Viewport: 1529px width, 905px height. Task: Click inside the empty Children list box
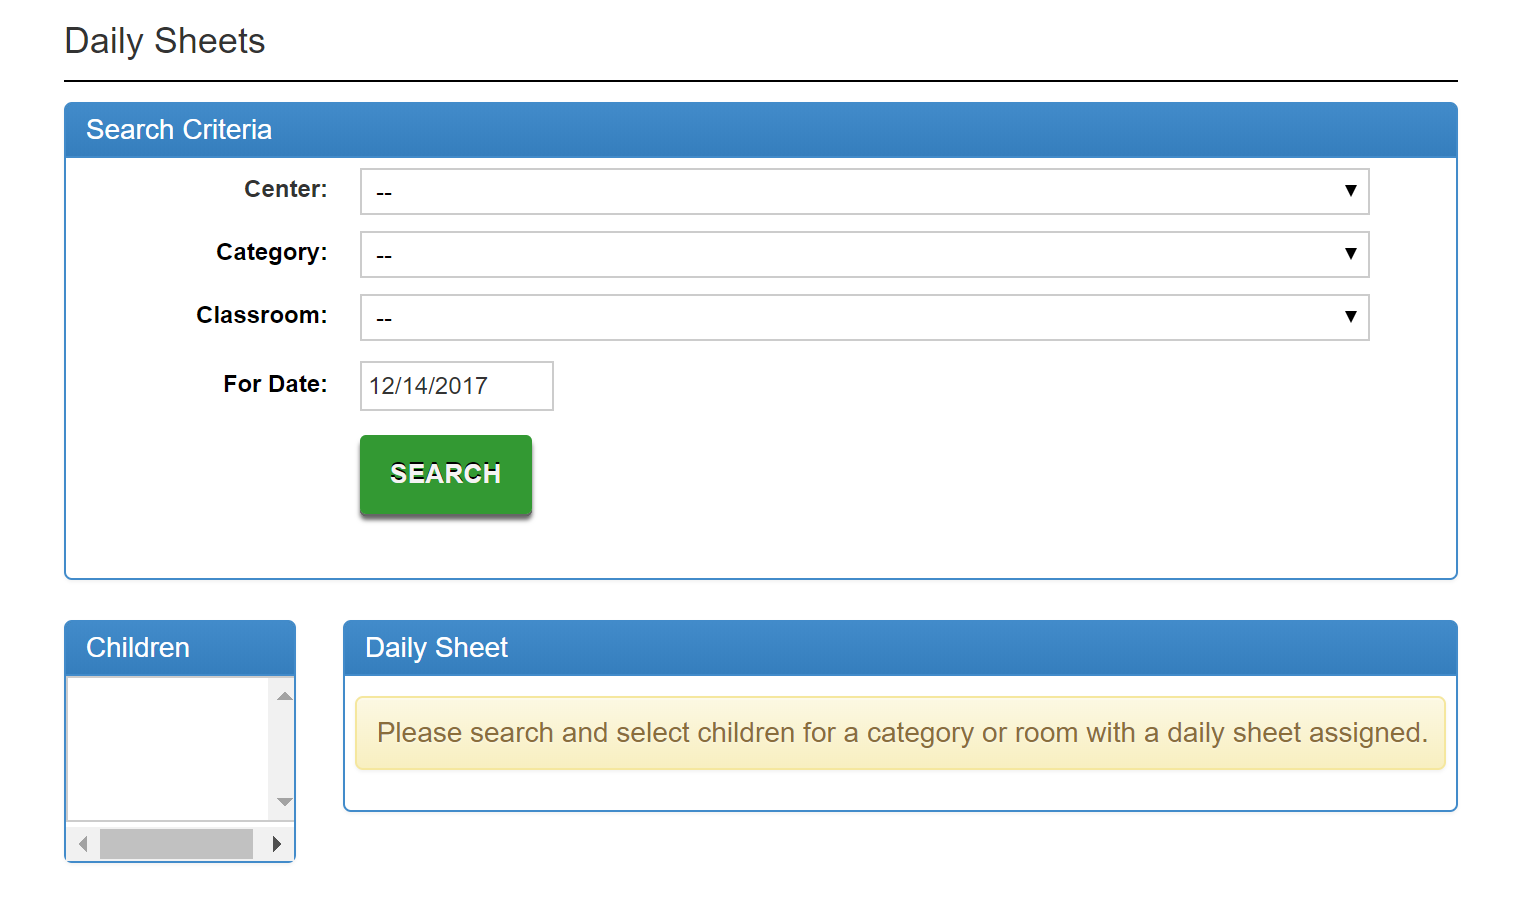[x=168, y=748]
